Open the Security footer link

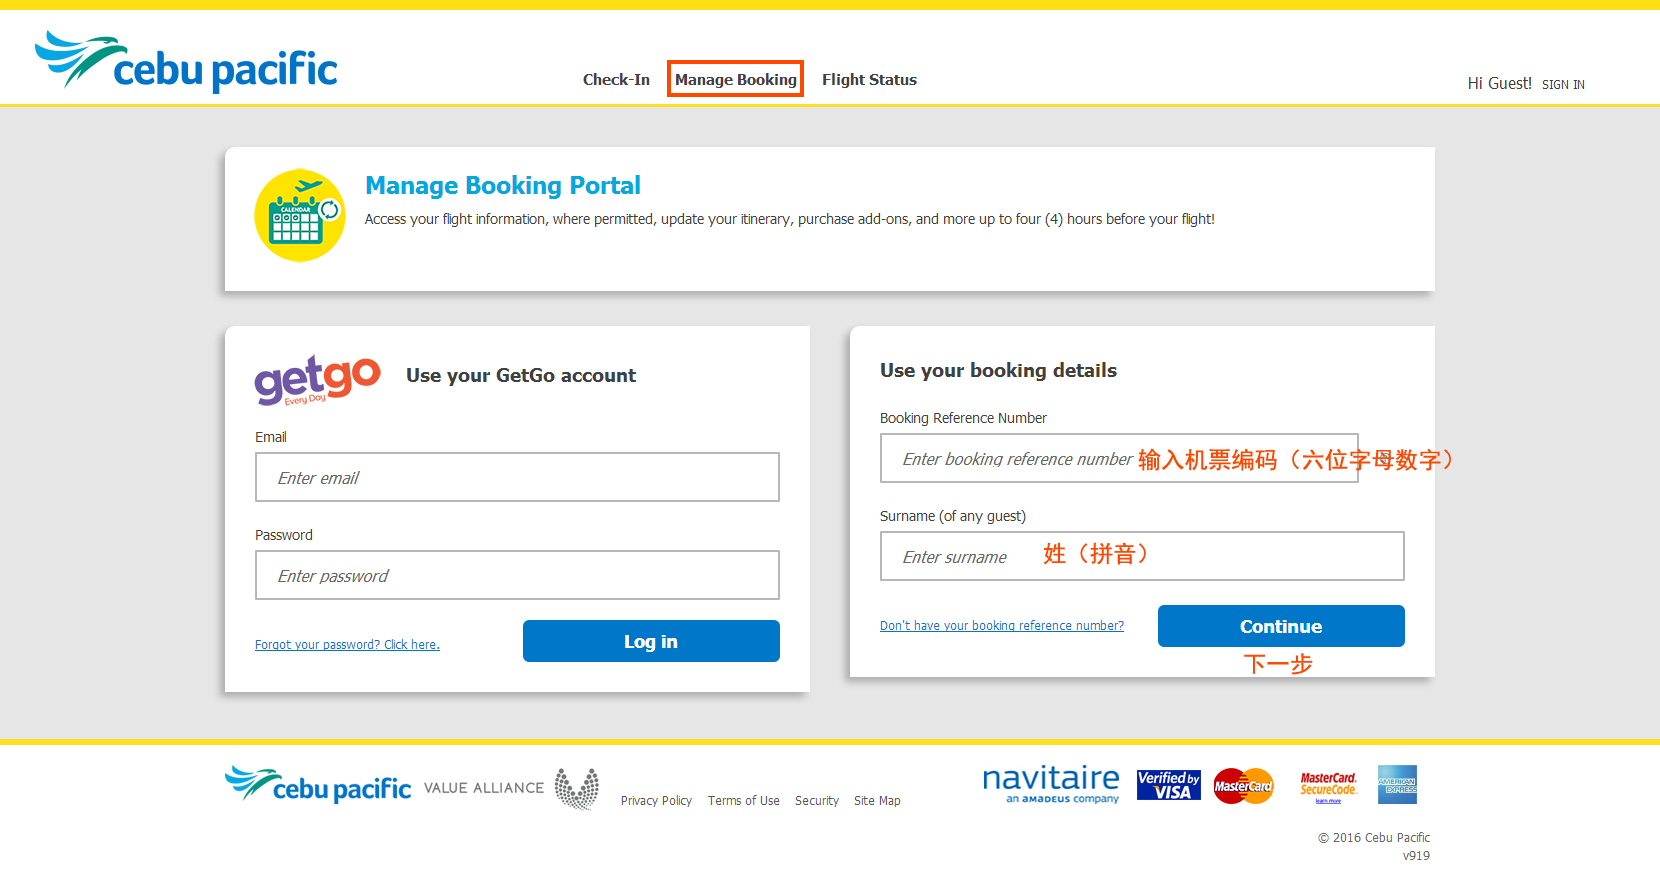(817, 801)
